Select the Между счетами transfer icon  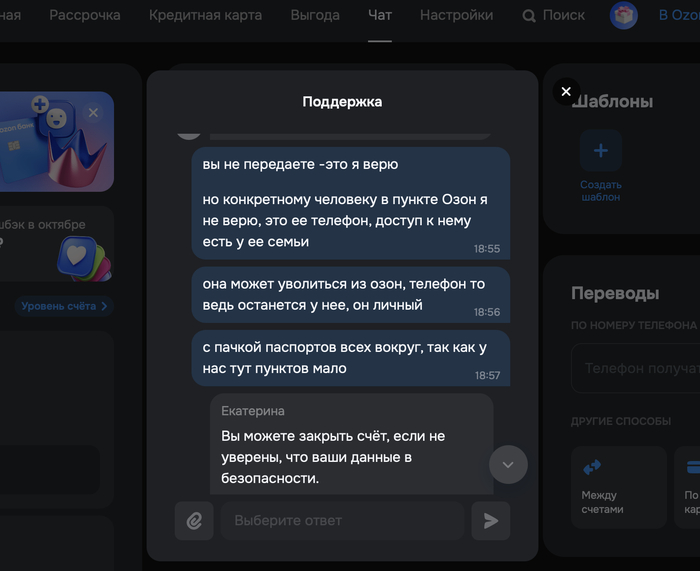(592, 467)
